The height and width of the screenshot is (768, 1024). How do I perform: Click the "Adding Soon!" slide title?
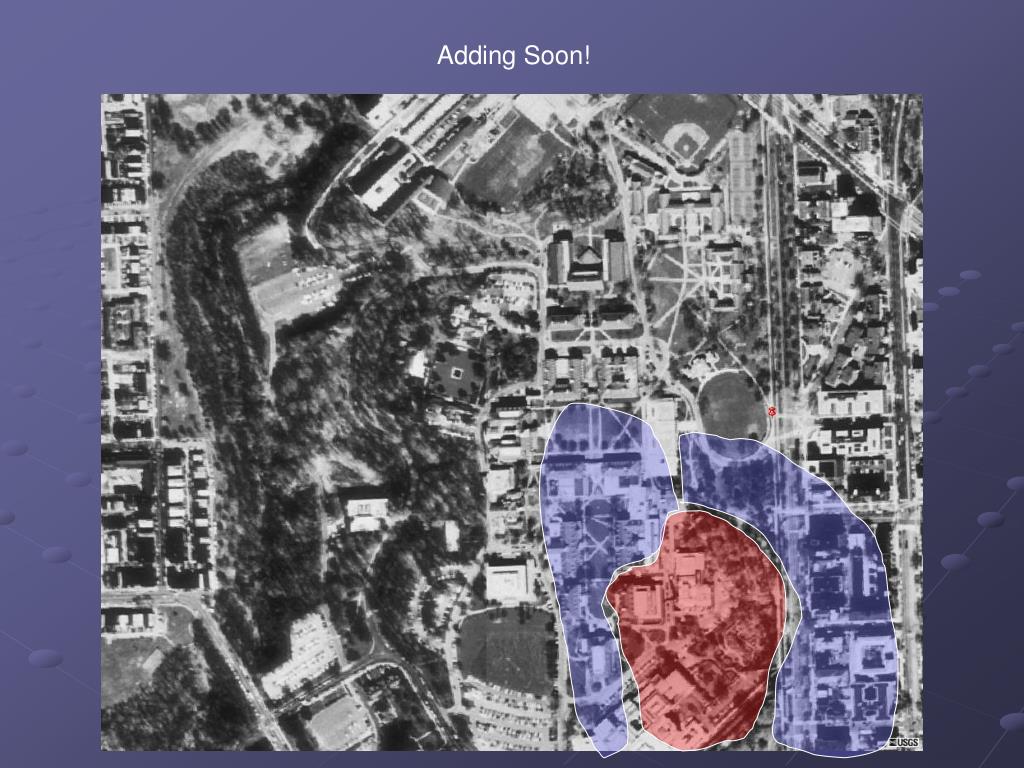point(513,56)
